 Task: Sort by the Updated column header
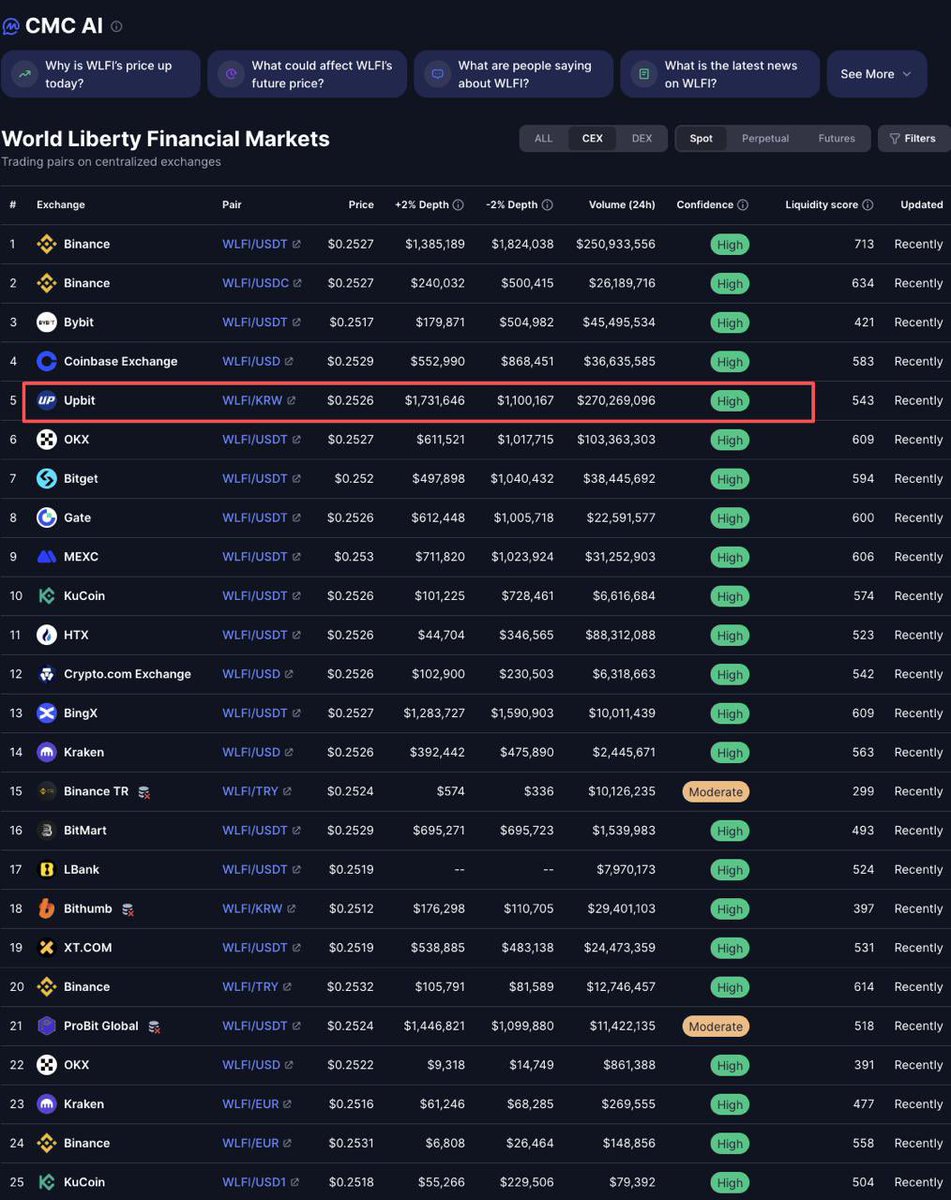[x=921, y=205]
